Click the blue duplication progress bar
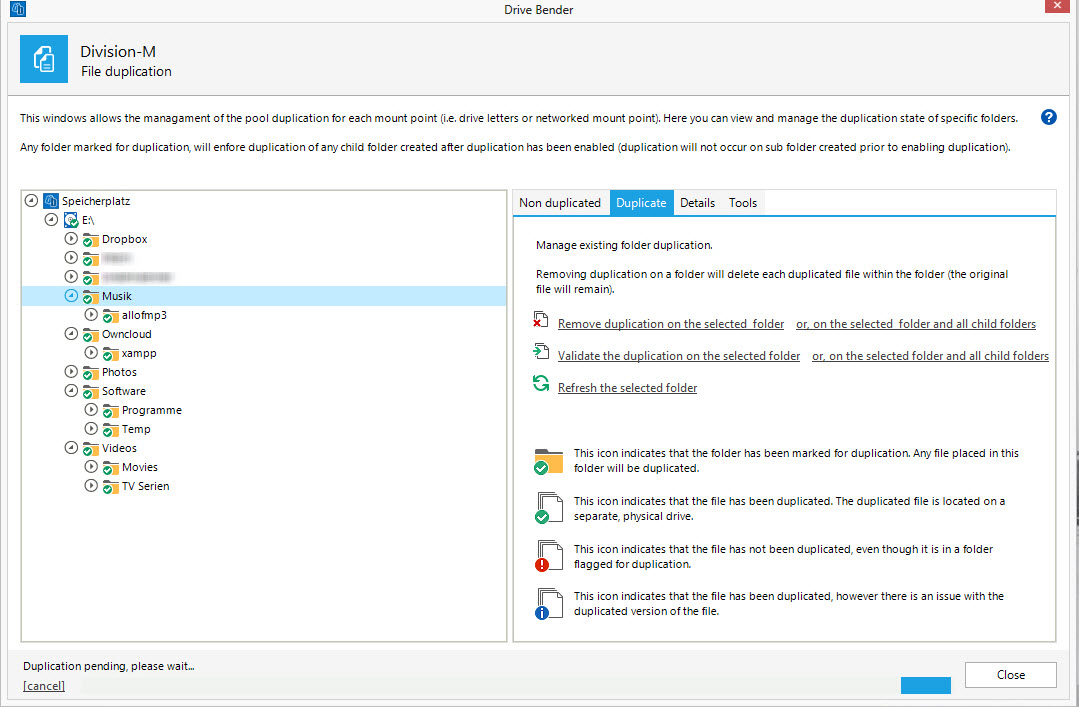 (926, 685)
